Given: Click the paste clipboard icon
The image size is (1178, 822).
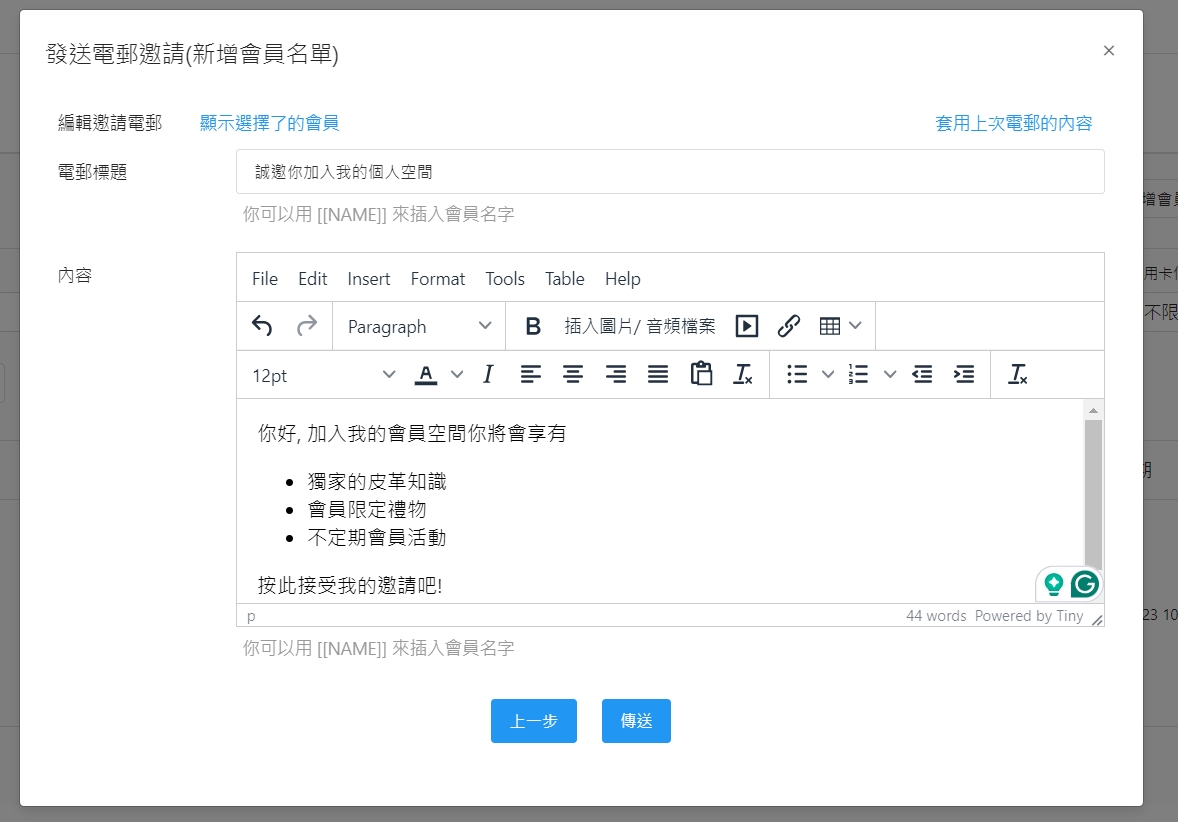Looking at the screenshot, I should coord(701,375).
